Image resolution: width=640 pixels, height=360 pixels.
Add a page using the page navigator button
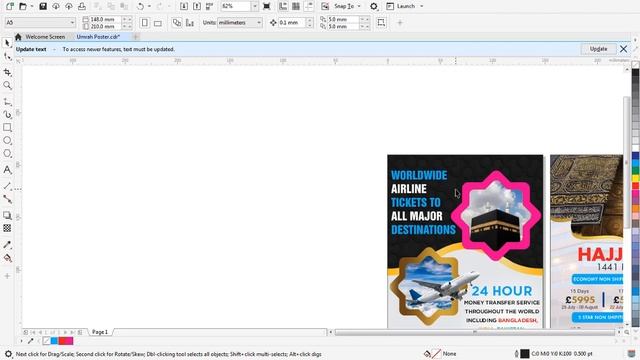(x=25, y=332)
